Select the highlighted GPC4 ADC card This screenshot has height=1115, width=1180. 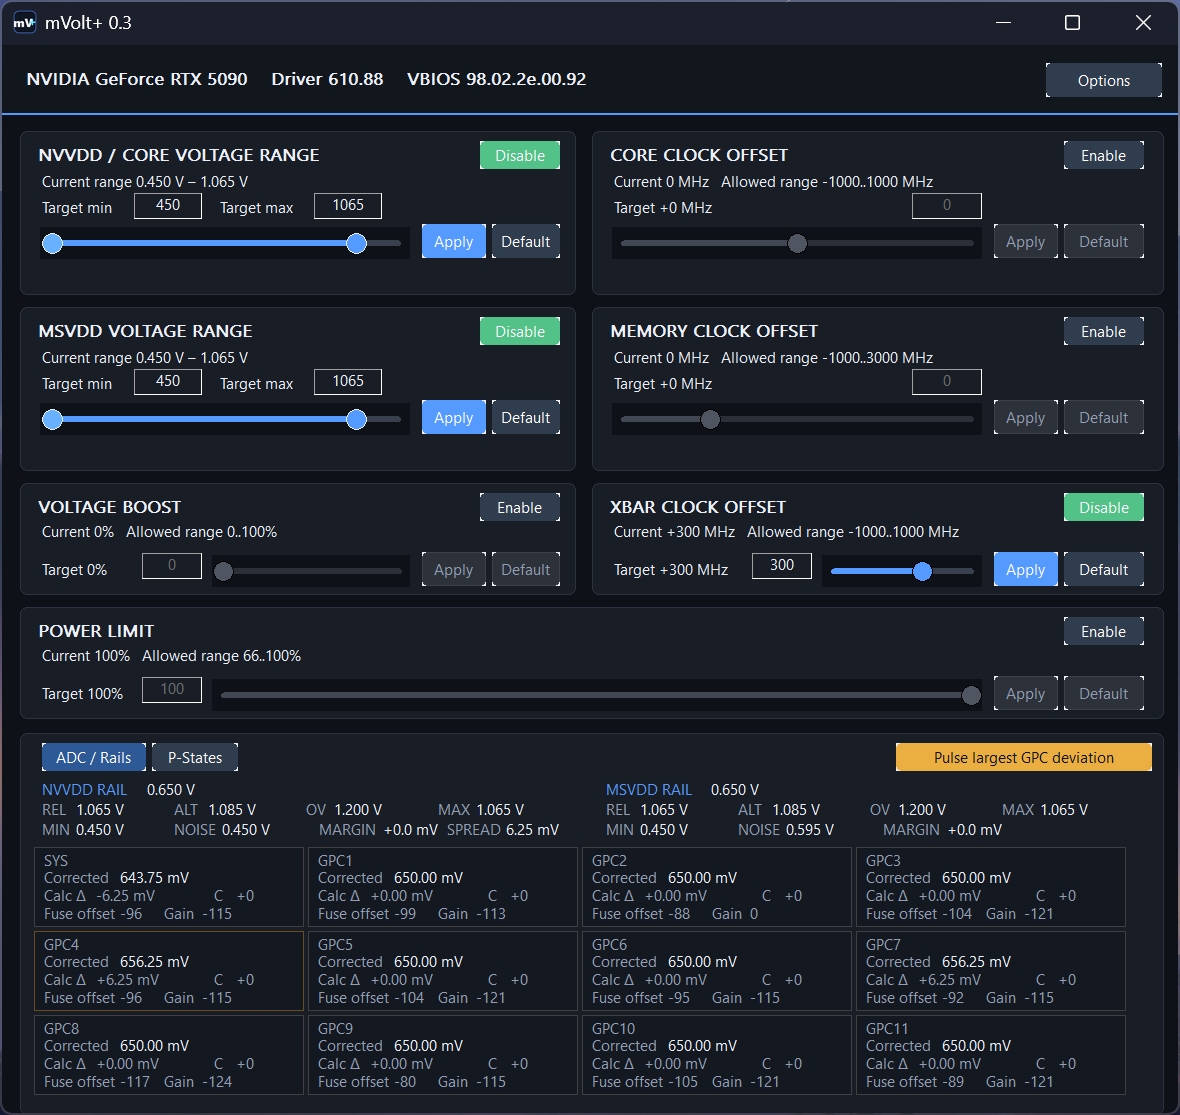[x=169, y=971]
